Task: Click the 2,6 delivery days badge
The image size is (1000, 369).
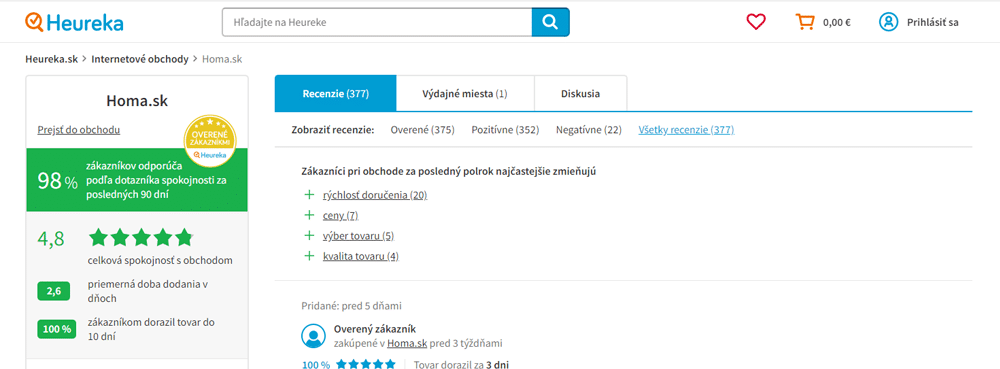Action: (x=54, y=292)
